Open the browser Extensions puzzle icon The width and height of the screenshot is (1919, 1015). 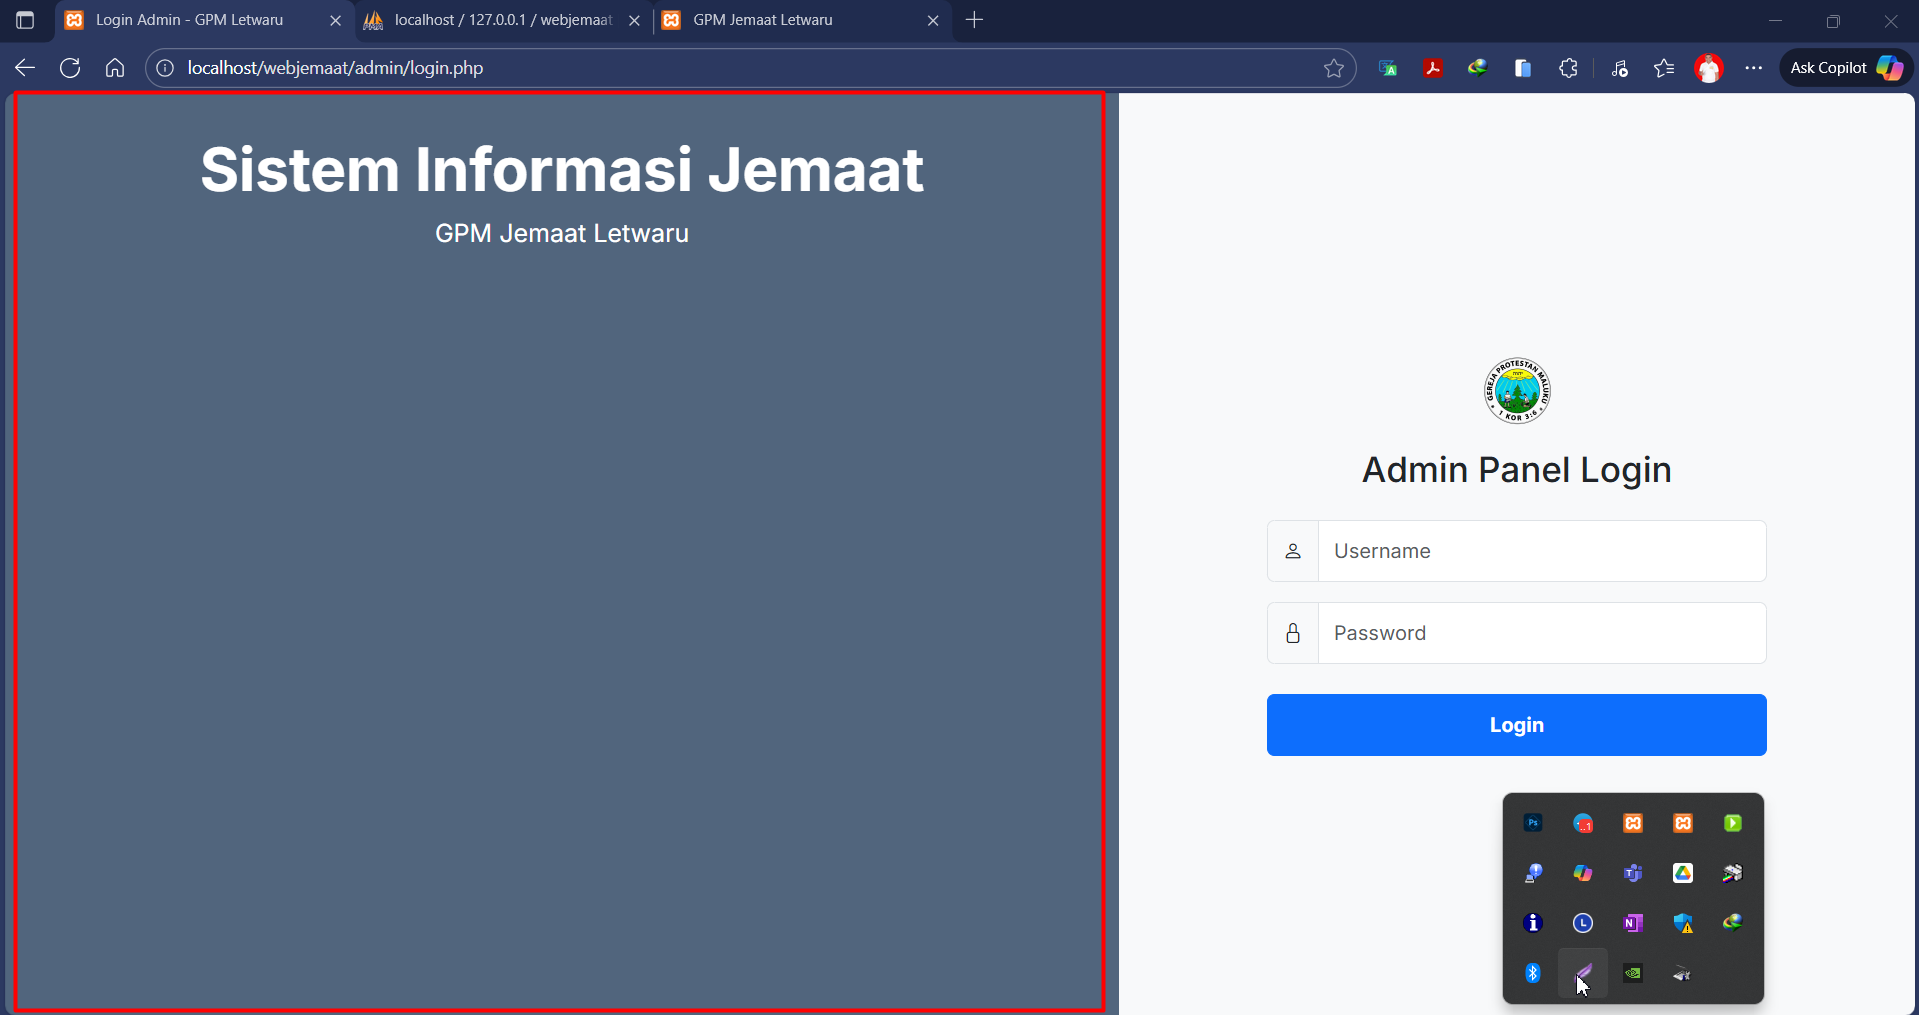tap(1568, 67)
